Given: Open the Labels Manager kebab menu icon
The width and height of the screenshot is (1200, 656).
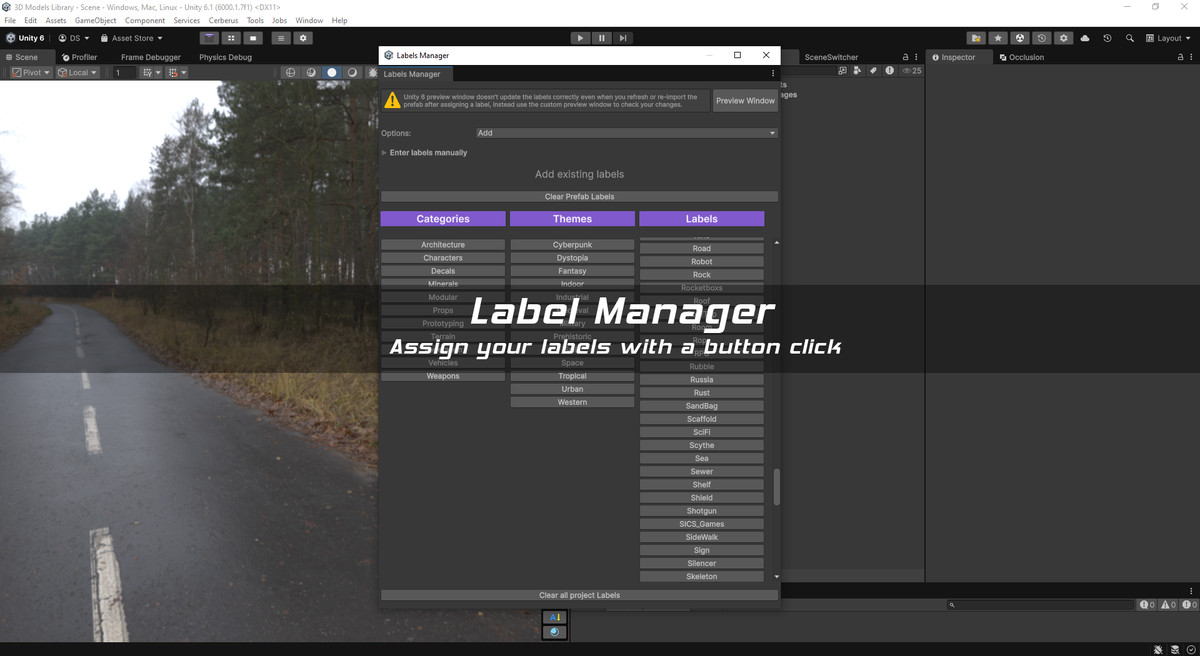Looking at the screenshot, I should coord(772,72).
